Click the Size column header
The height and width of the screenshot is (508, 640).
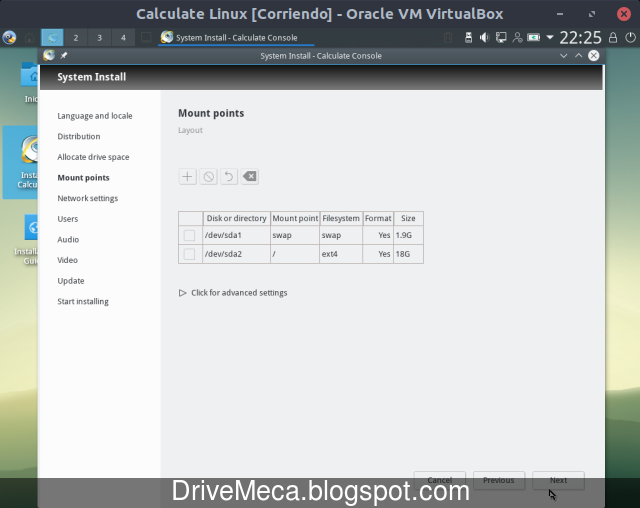[x=408, y=218]
